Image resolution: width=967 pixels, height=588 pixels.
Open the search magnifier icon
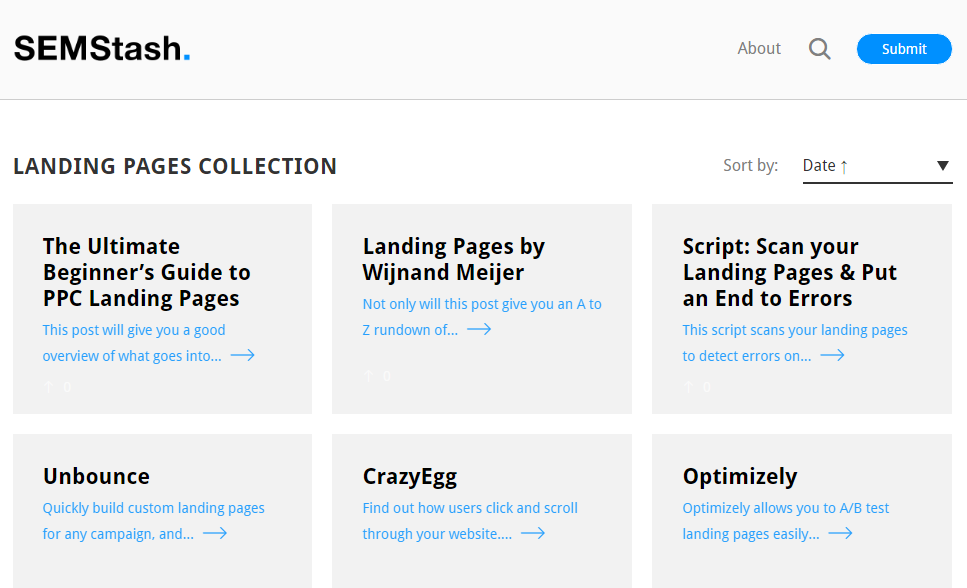pos(820,49)
